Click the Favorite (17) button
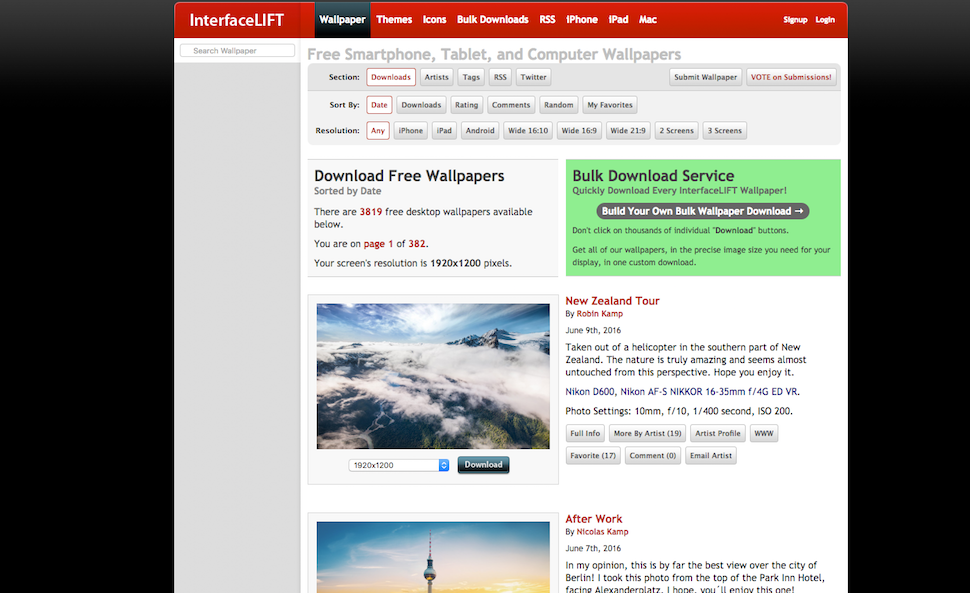 593,456
